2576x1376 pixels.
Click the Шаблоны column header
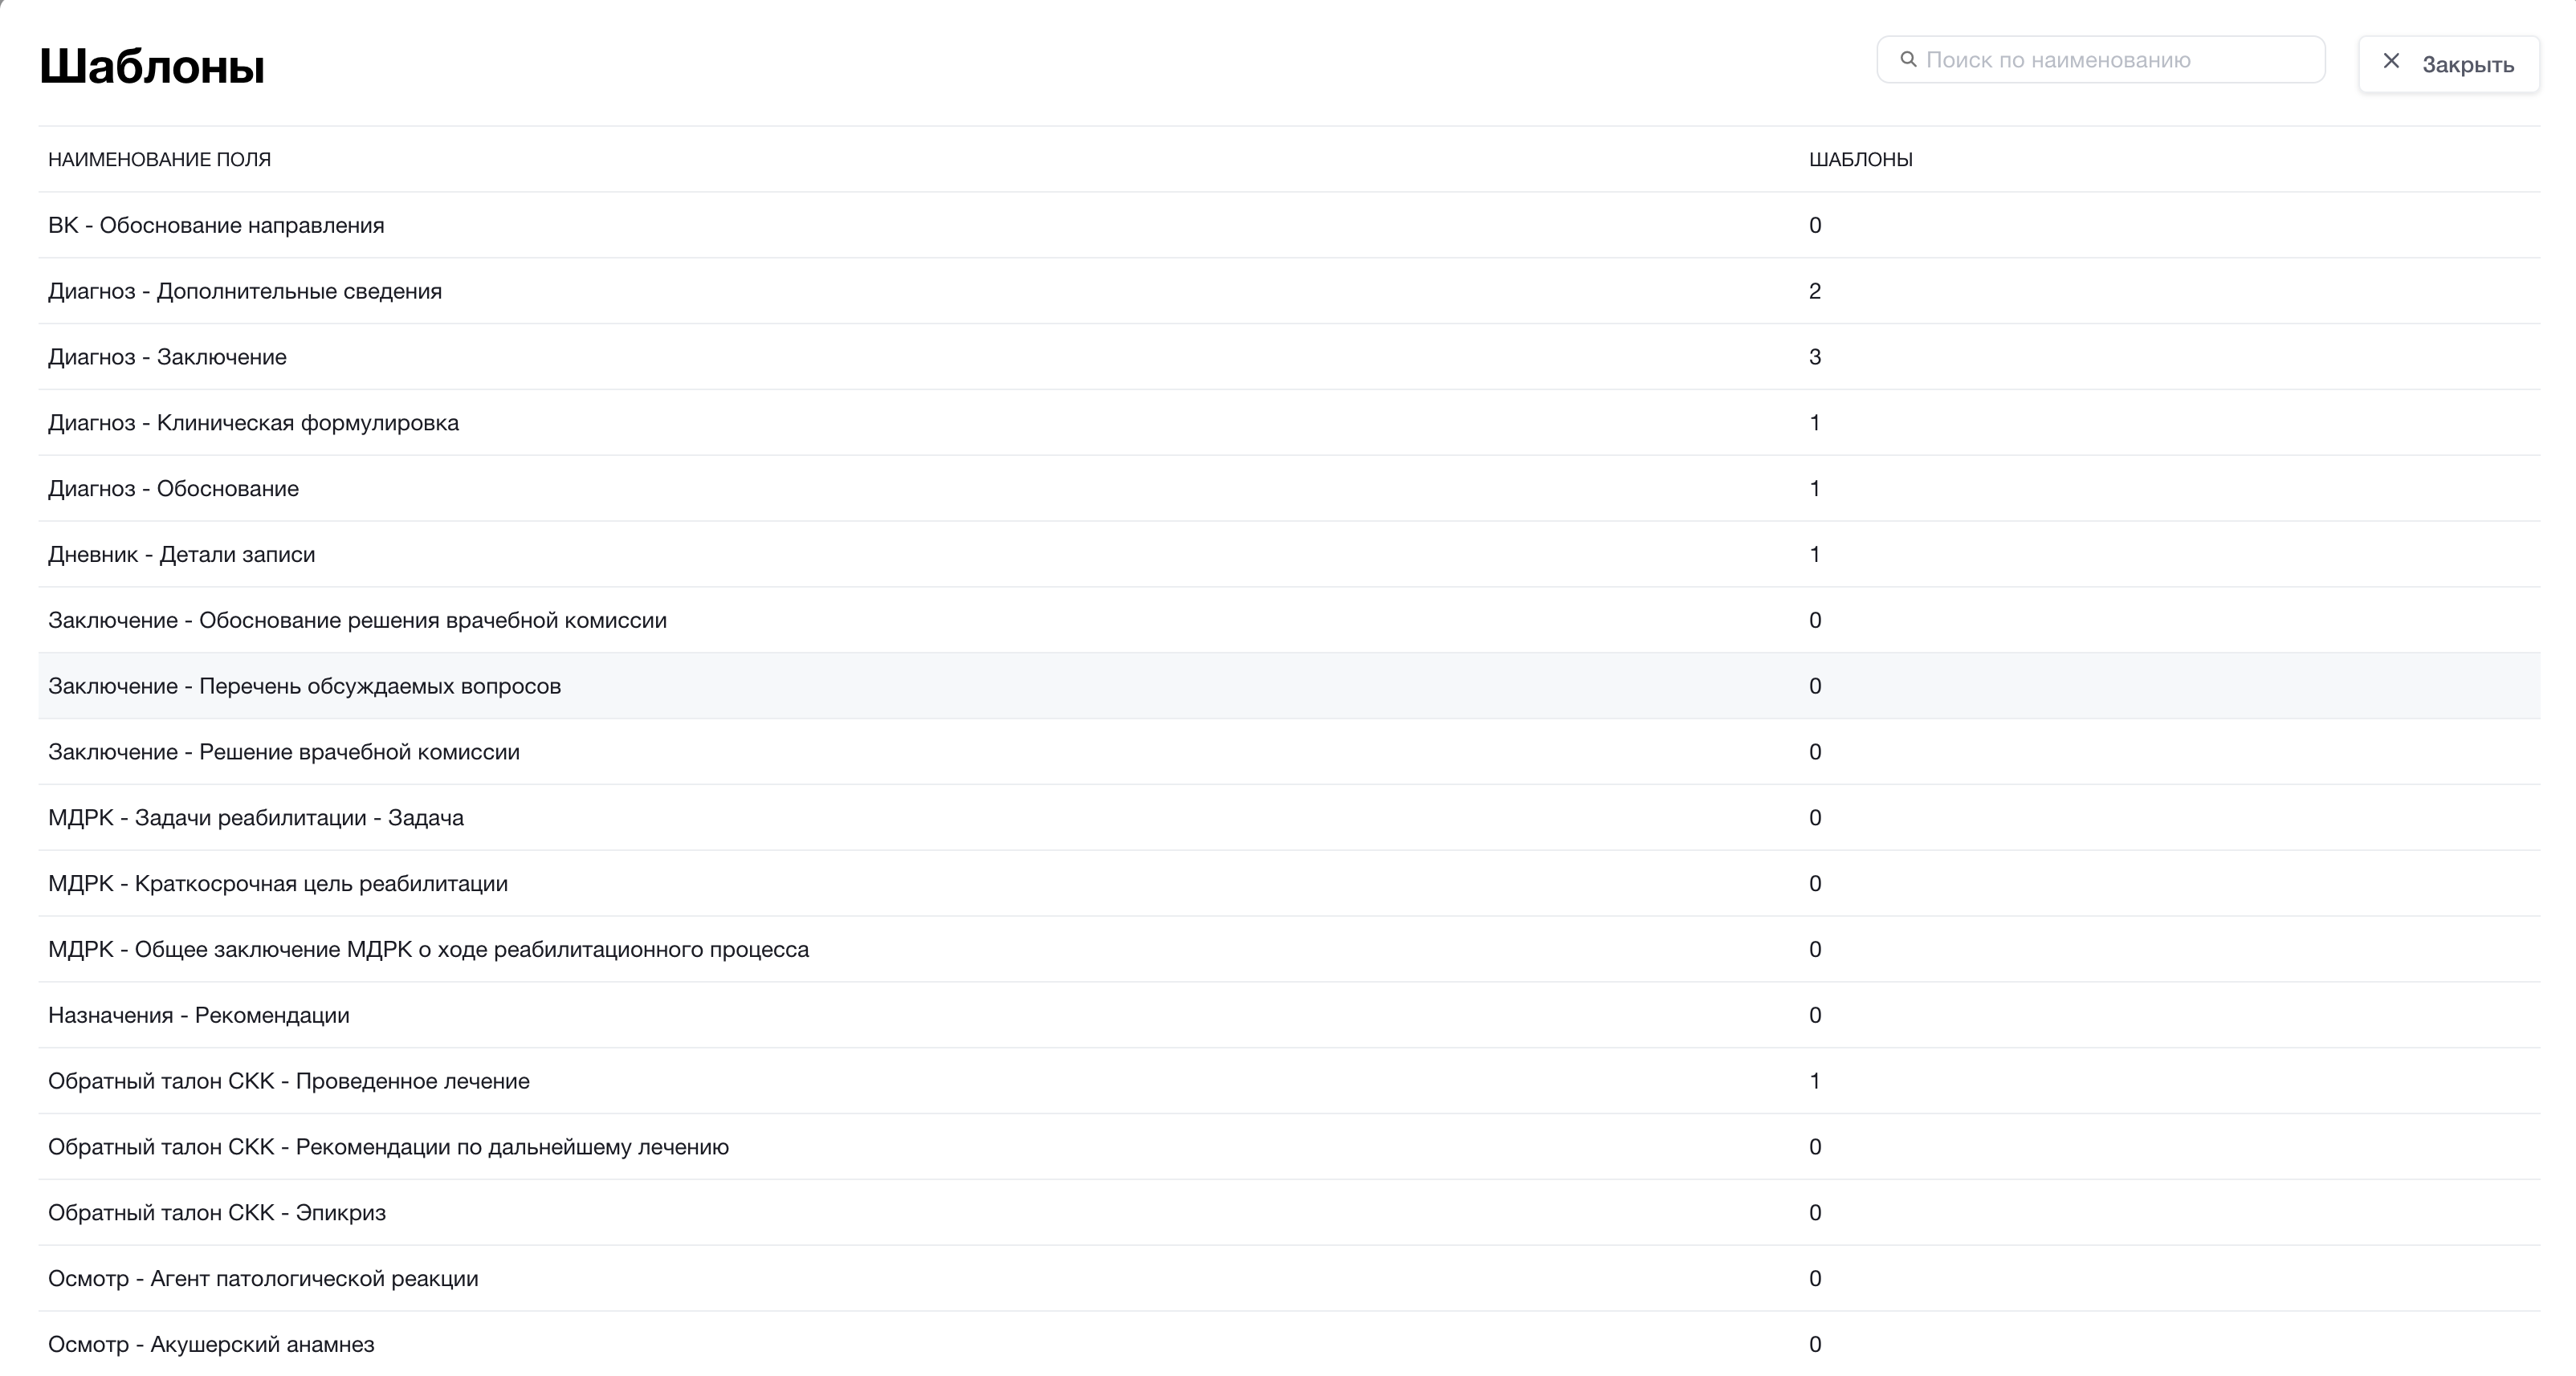1860,160
